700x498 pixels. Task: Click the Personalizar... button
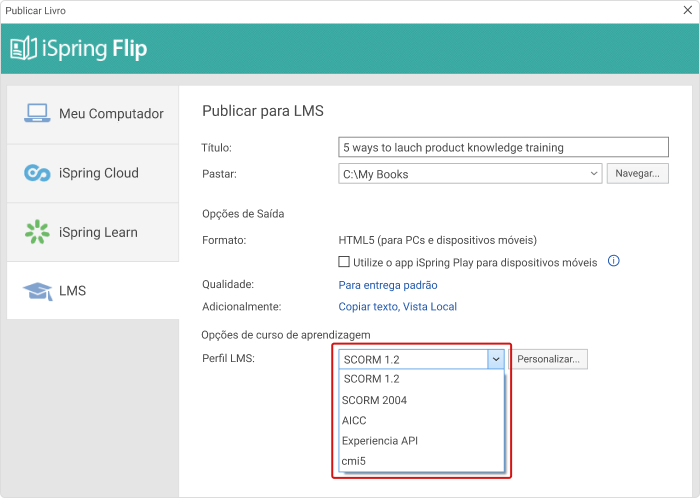tap(548, 359)
